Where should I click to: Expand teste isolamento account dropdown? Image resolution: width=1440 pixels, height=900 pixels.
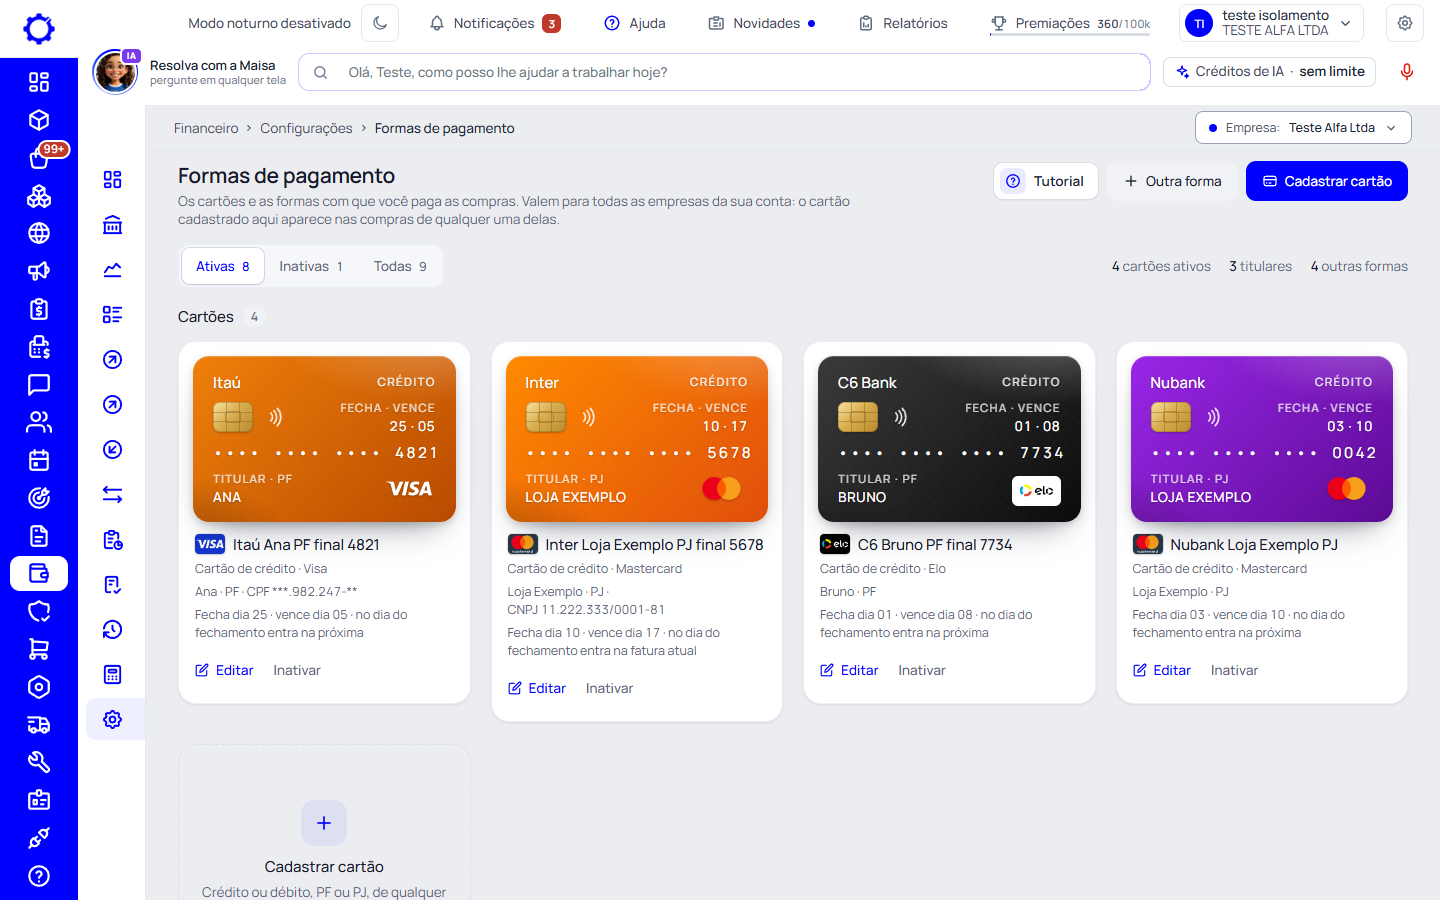1272,23
